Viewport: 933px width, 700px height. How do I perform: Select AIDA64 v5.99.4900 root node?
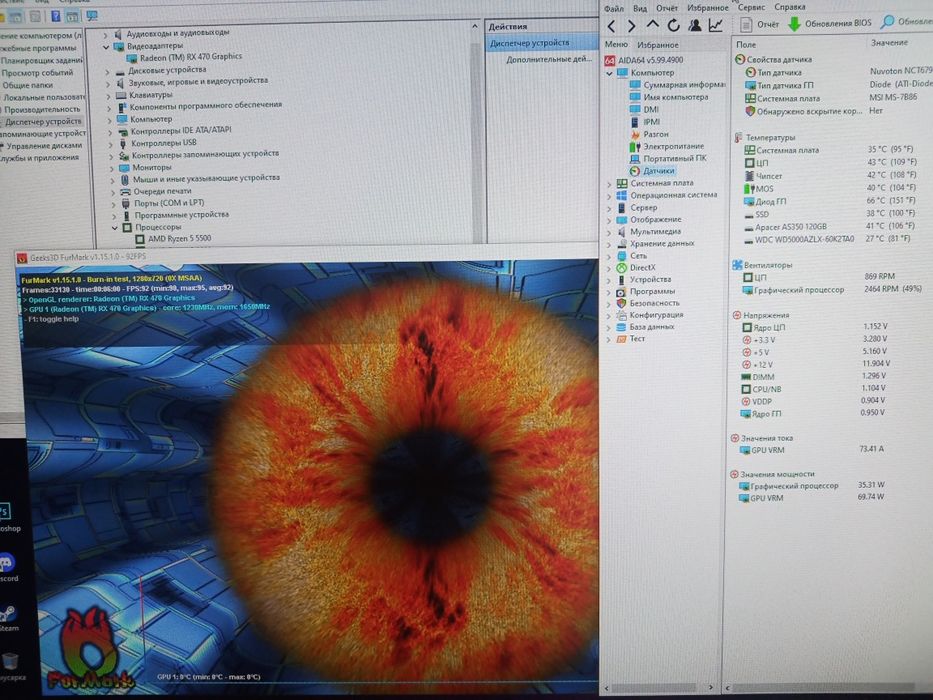click(644, 60)
